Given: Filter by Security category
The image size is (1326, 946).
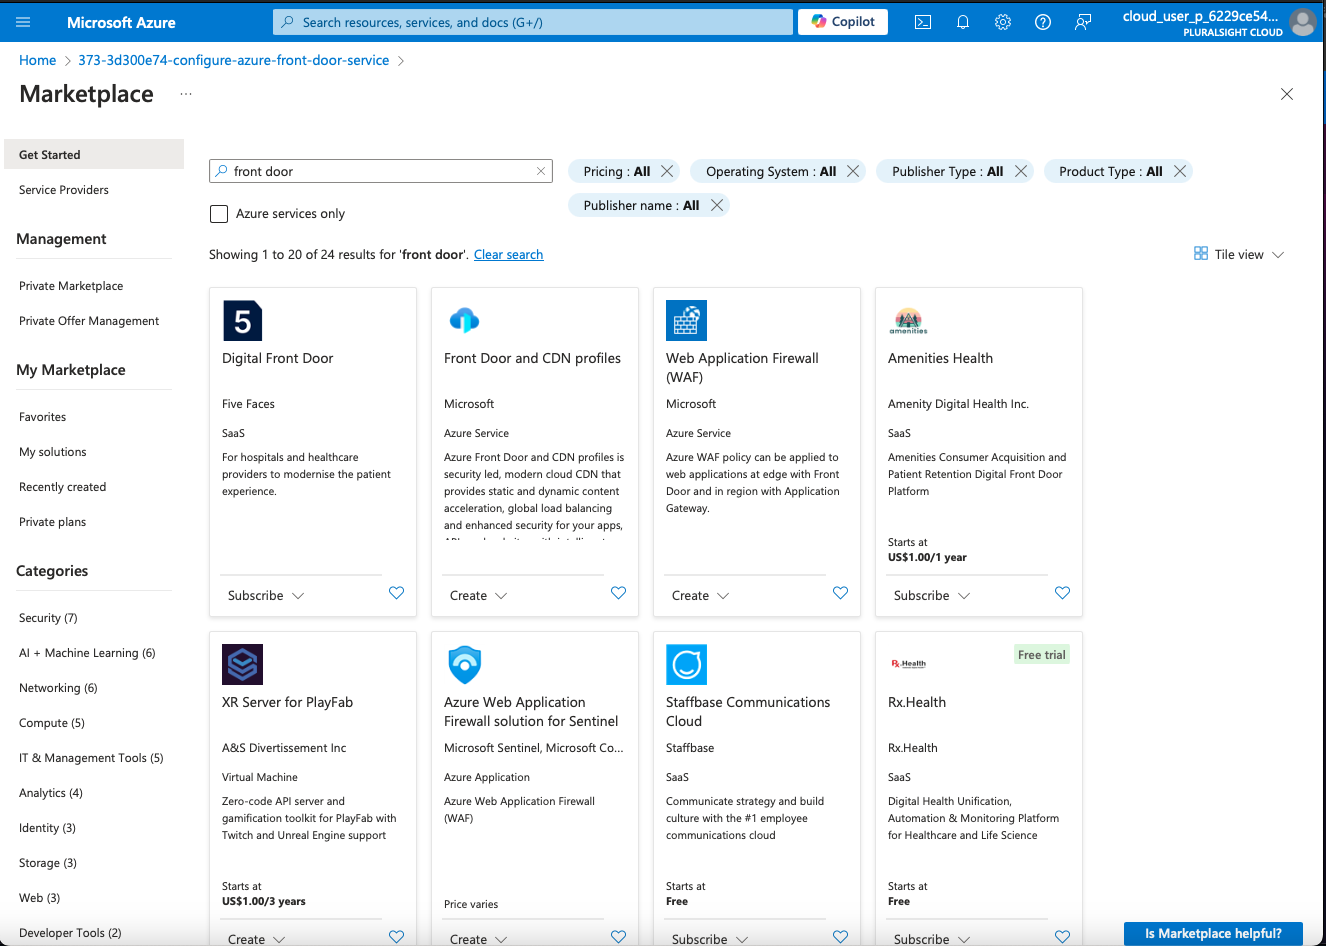Looking at the screenshot, I should click(48, 618).
